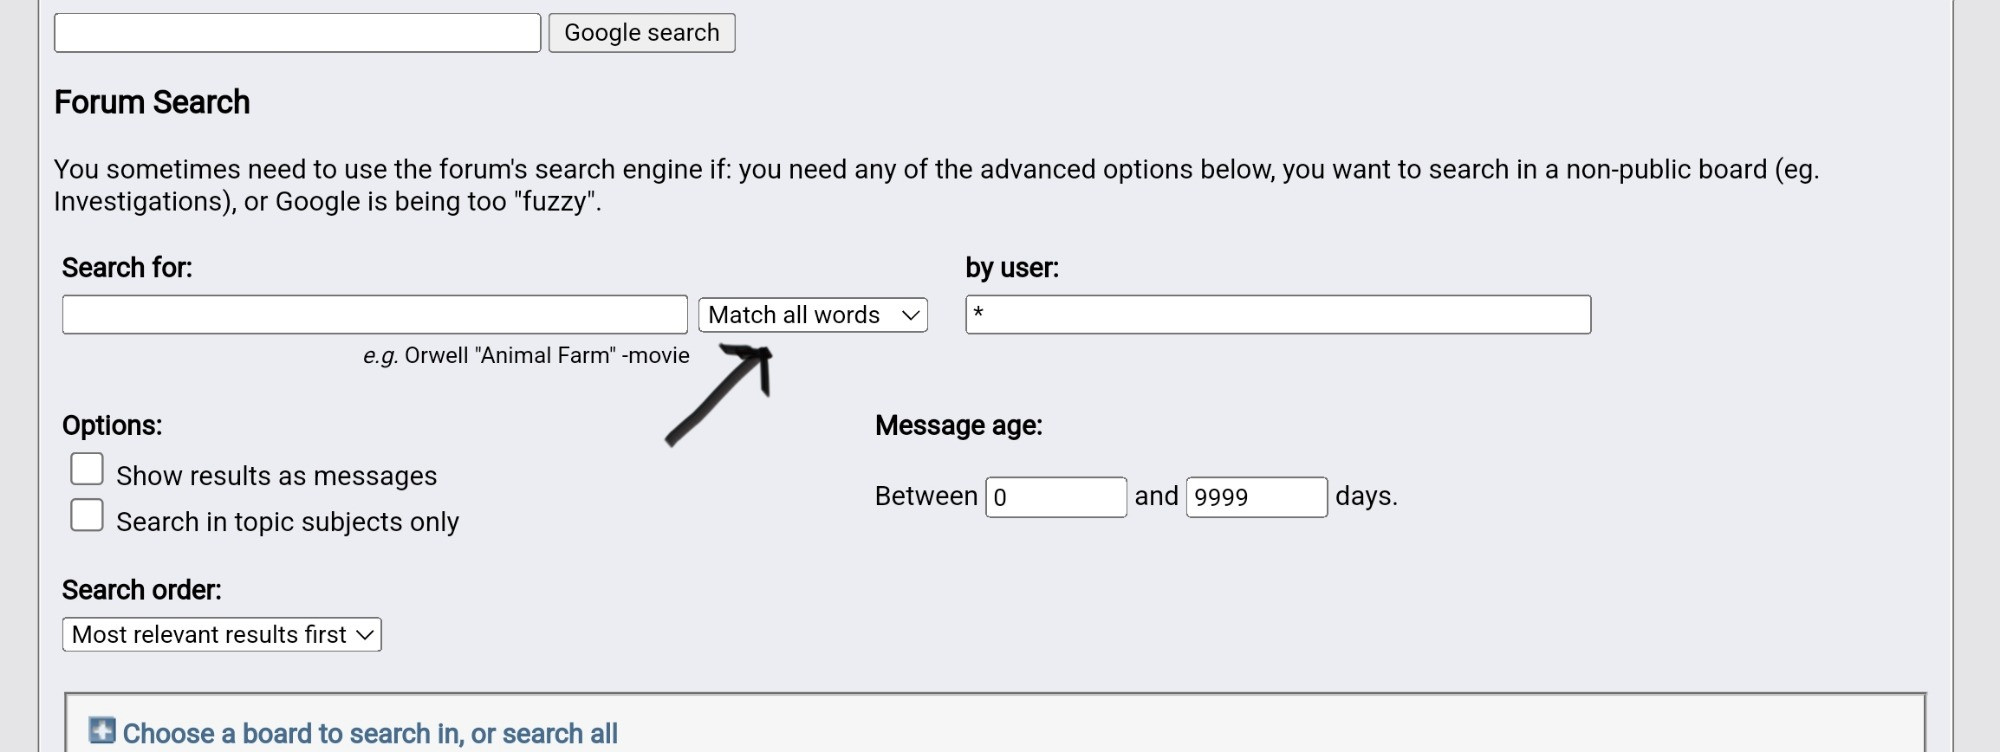Open 'Most relevant results first' dropdown
The width and height of the screenshot is (2000, 752).
[222, 635]
